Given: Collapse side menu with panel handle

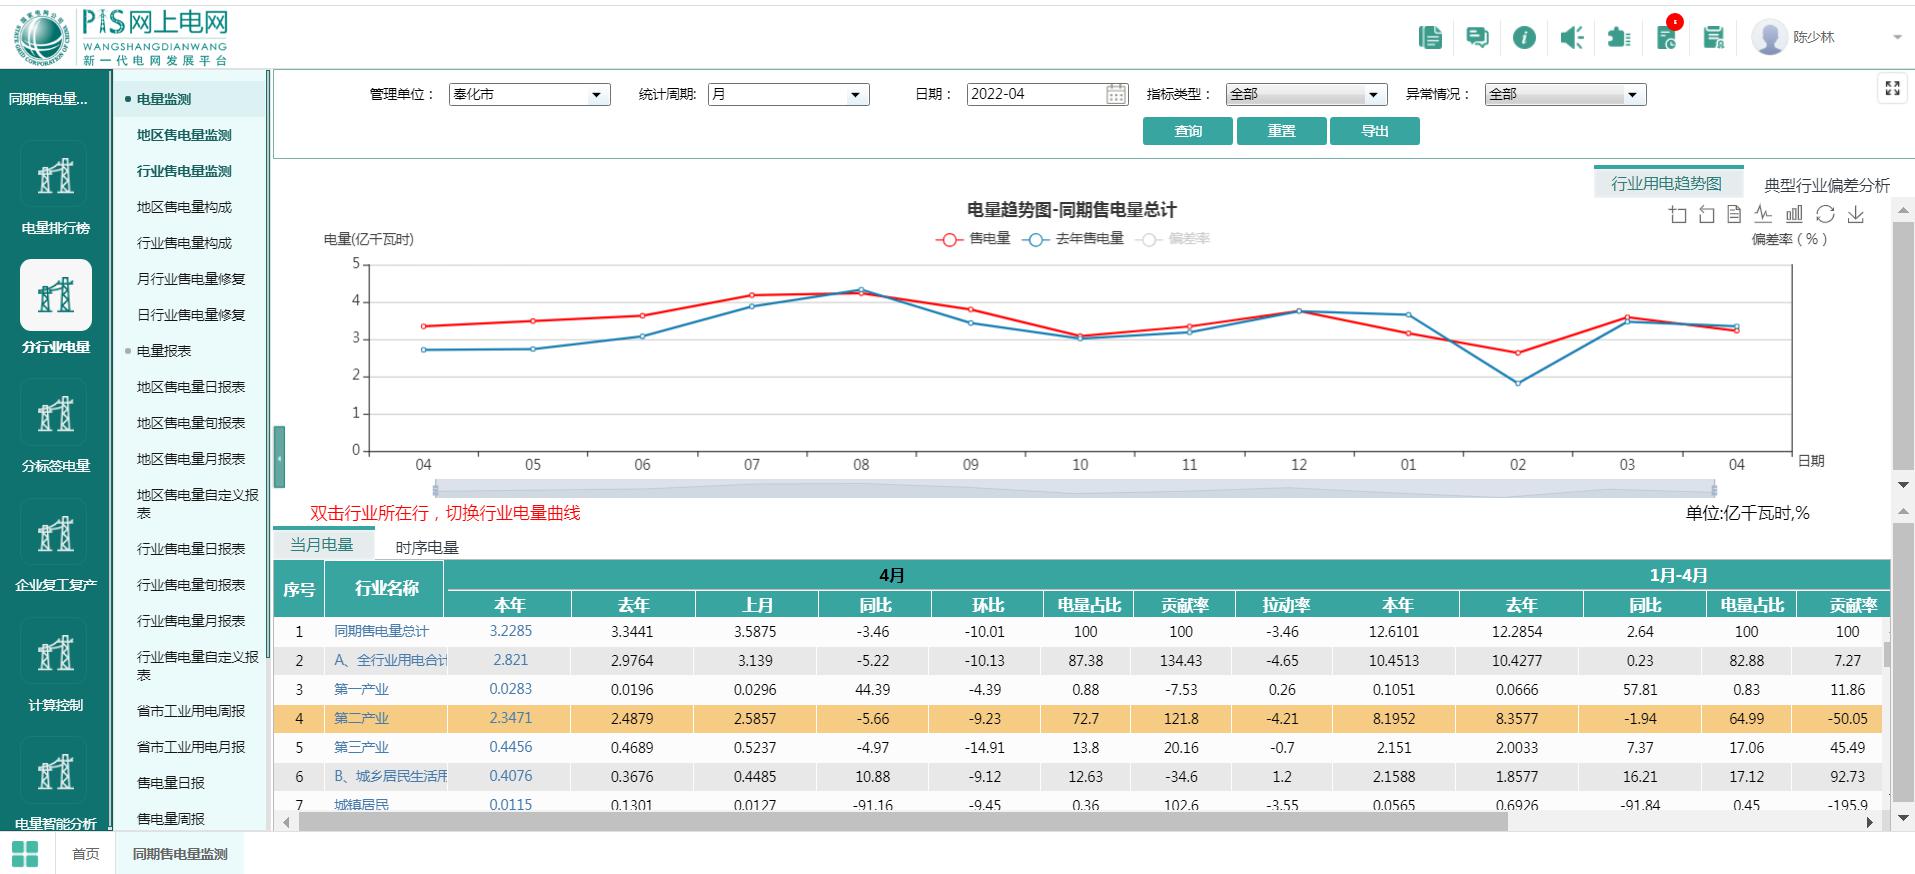Looking at the screenshot, I should point(279,457).
